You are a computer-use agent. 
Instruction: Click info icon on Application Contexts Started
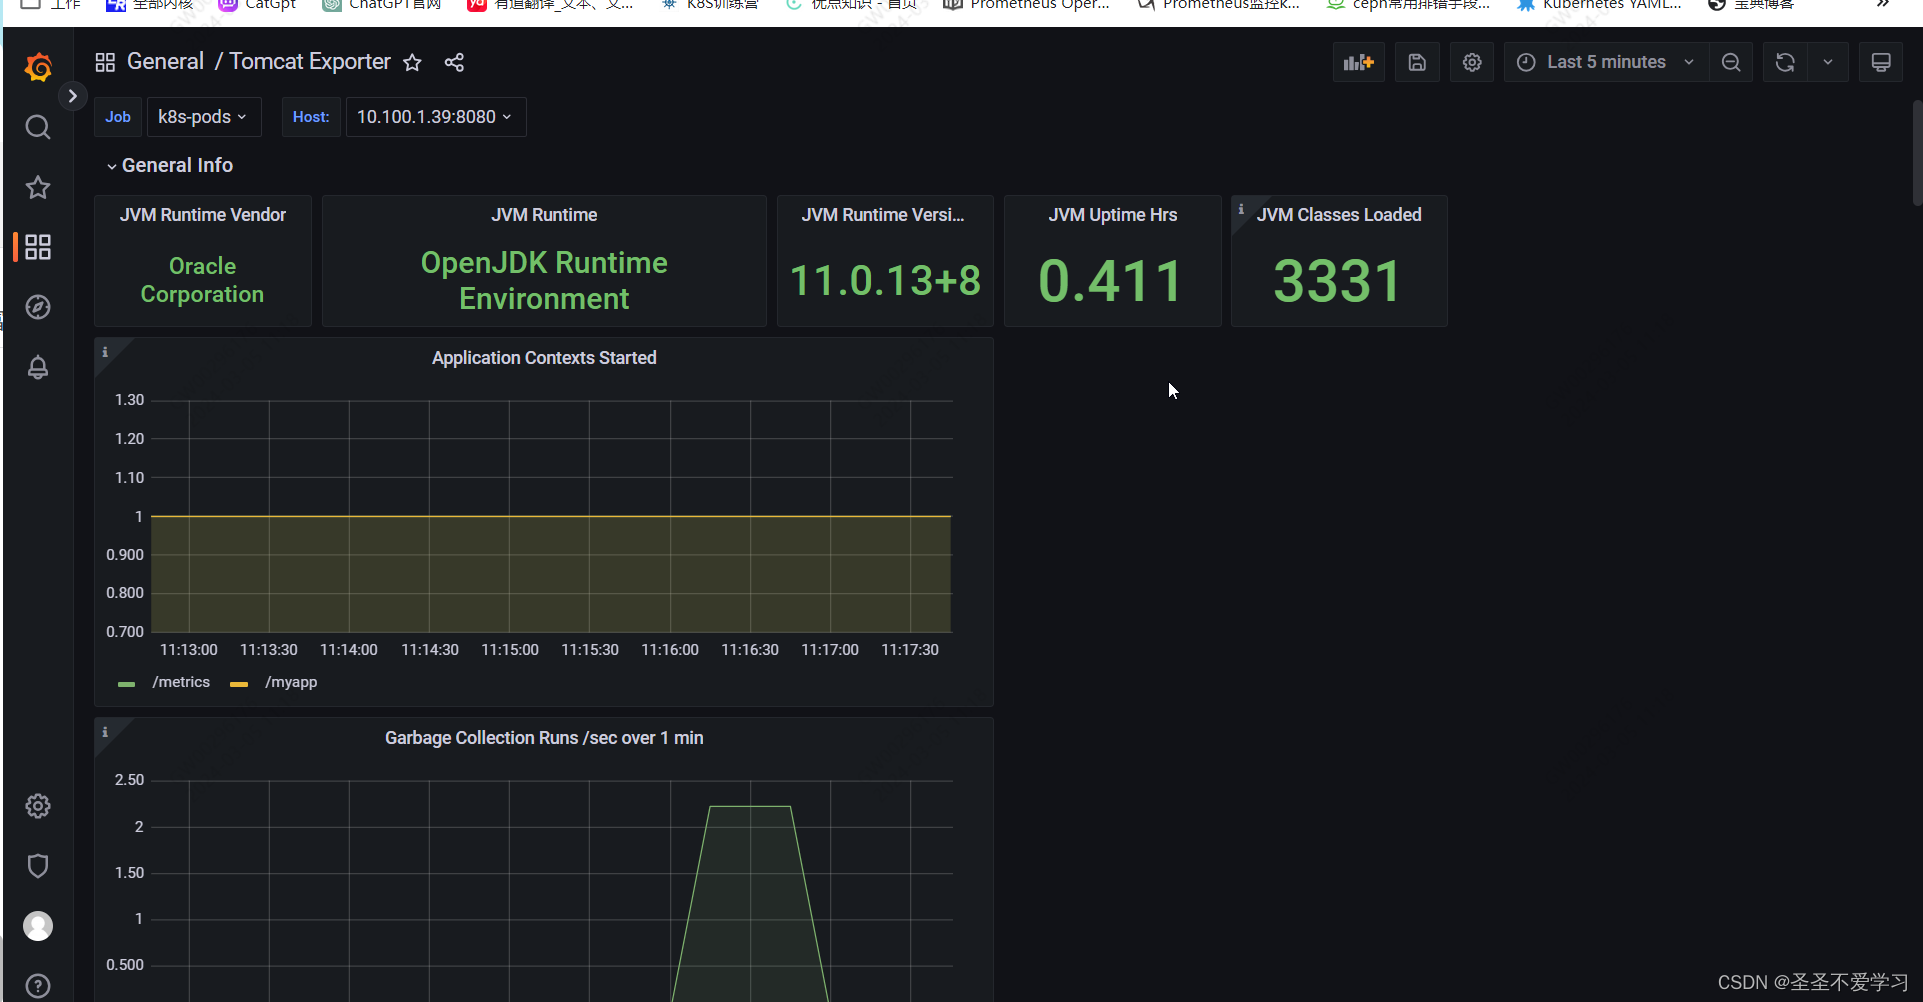tap(105, 352)
